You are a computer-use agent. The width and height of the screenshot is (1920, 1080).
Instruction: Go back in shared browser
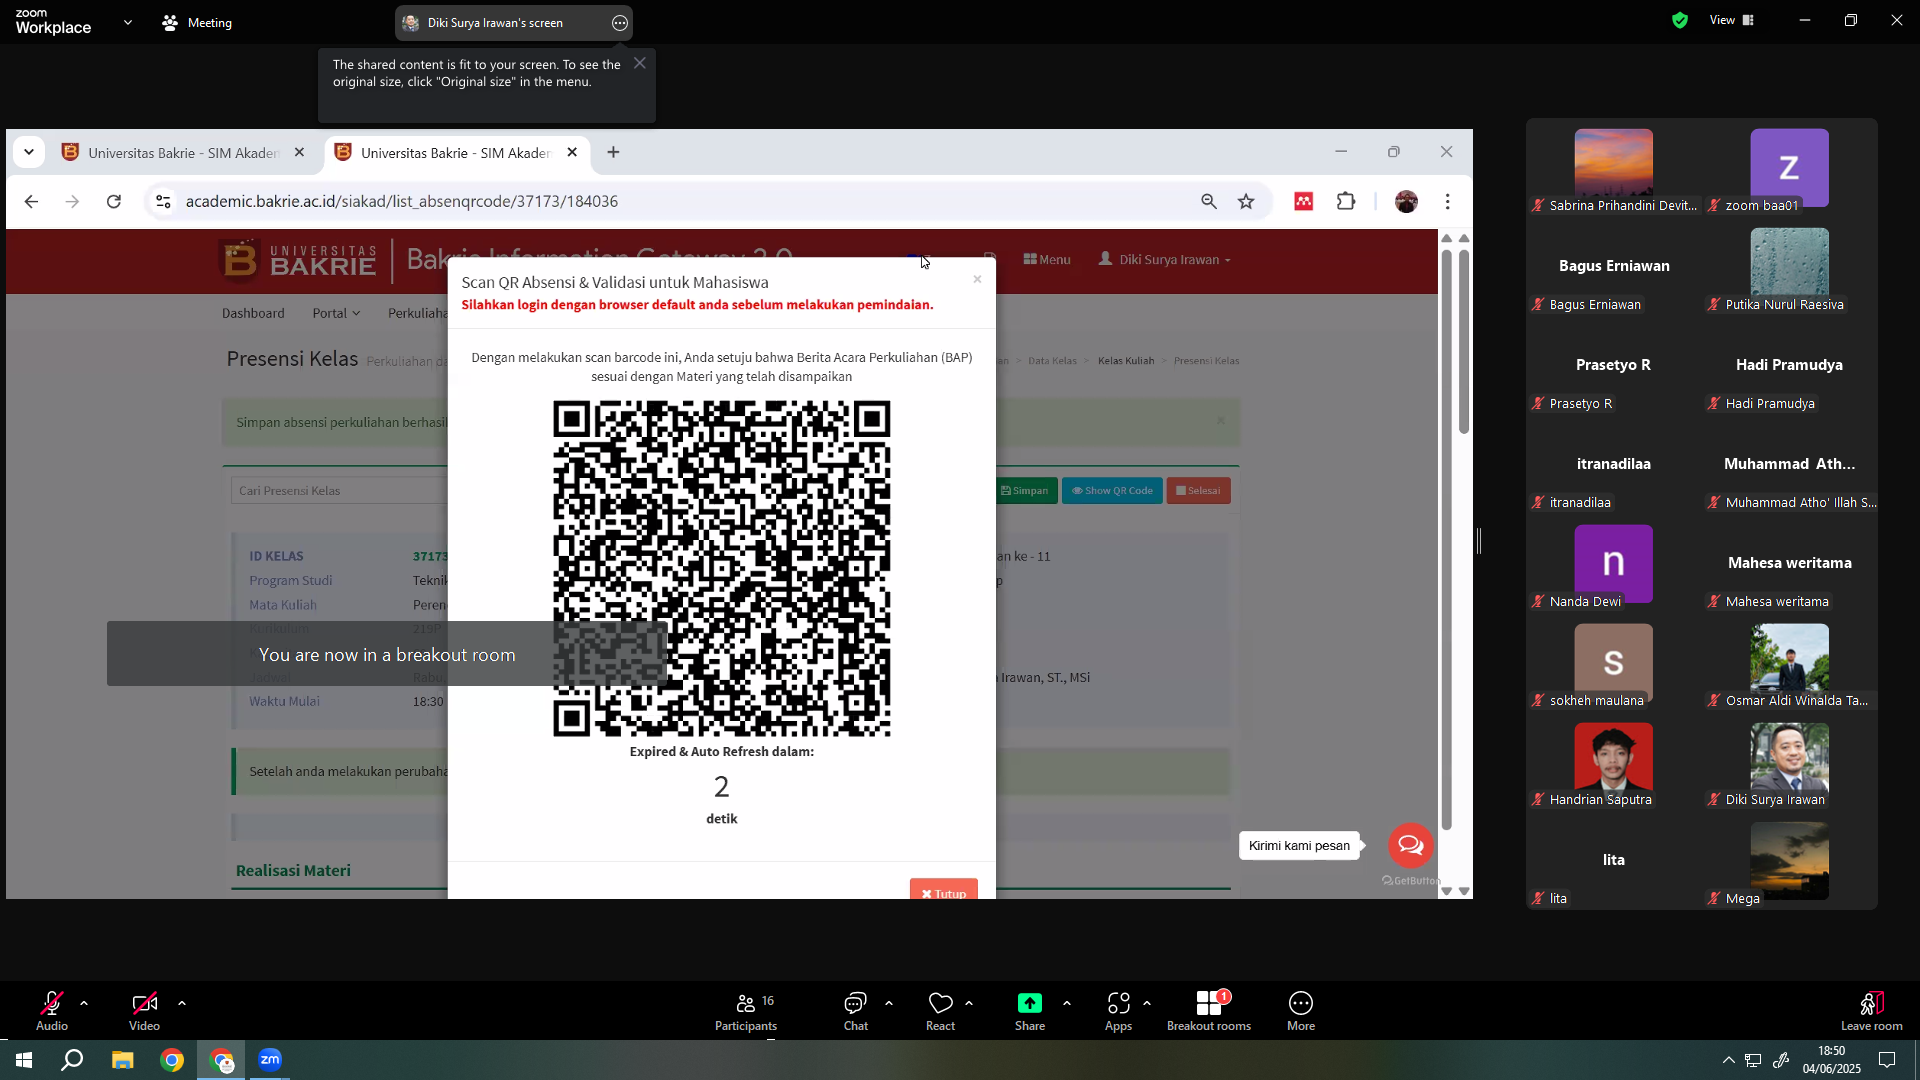tap(31, 202)
